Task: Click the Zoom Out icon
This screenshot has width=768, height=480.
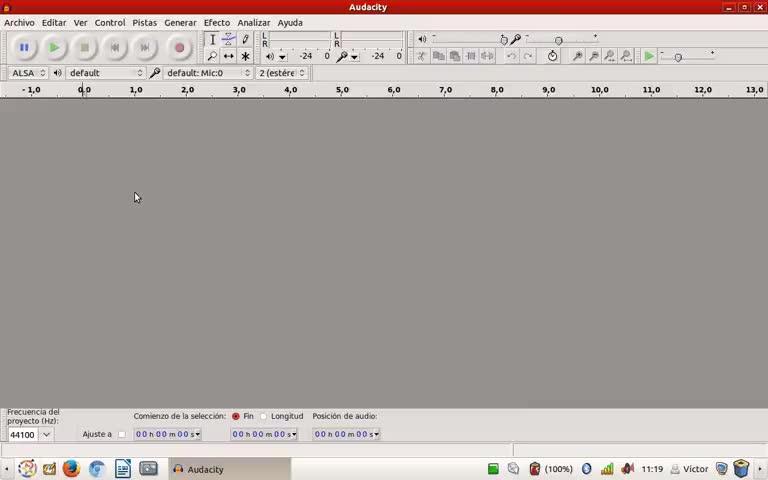Action: click(x=594, y=56)
